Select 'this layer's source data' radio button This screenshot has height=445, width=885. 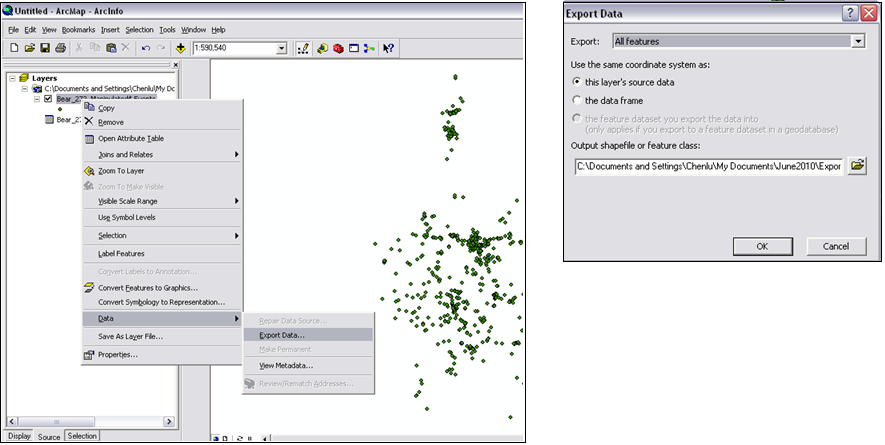click(577, 81)
